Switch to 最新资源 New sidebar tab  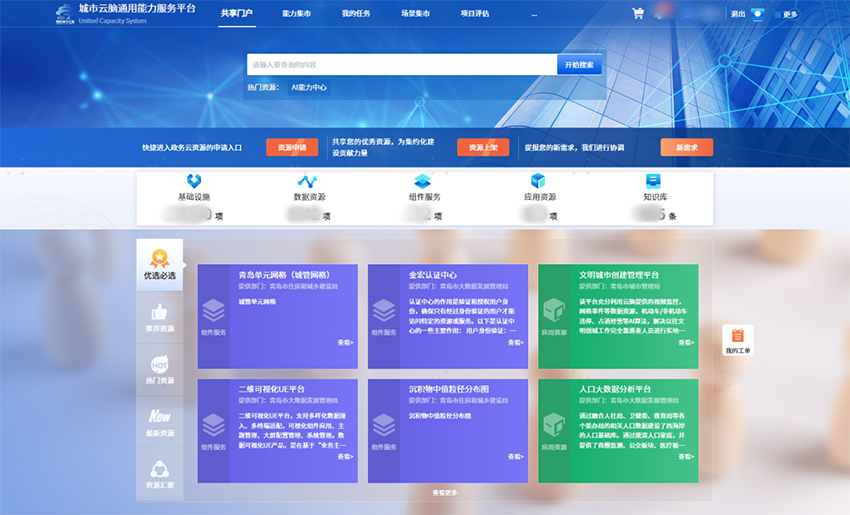click(x=159, y=422)
